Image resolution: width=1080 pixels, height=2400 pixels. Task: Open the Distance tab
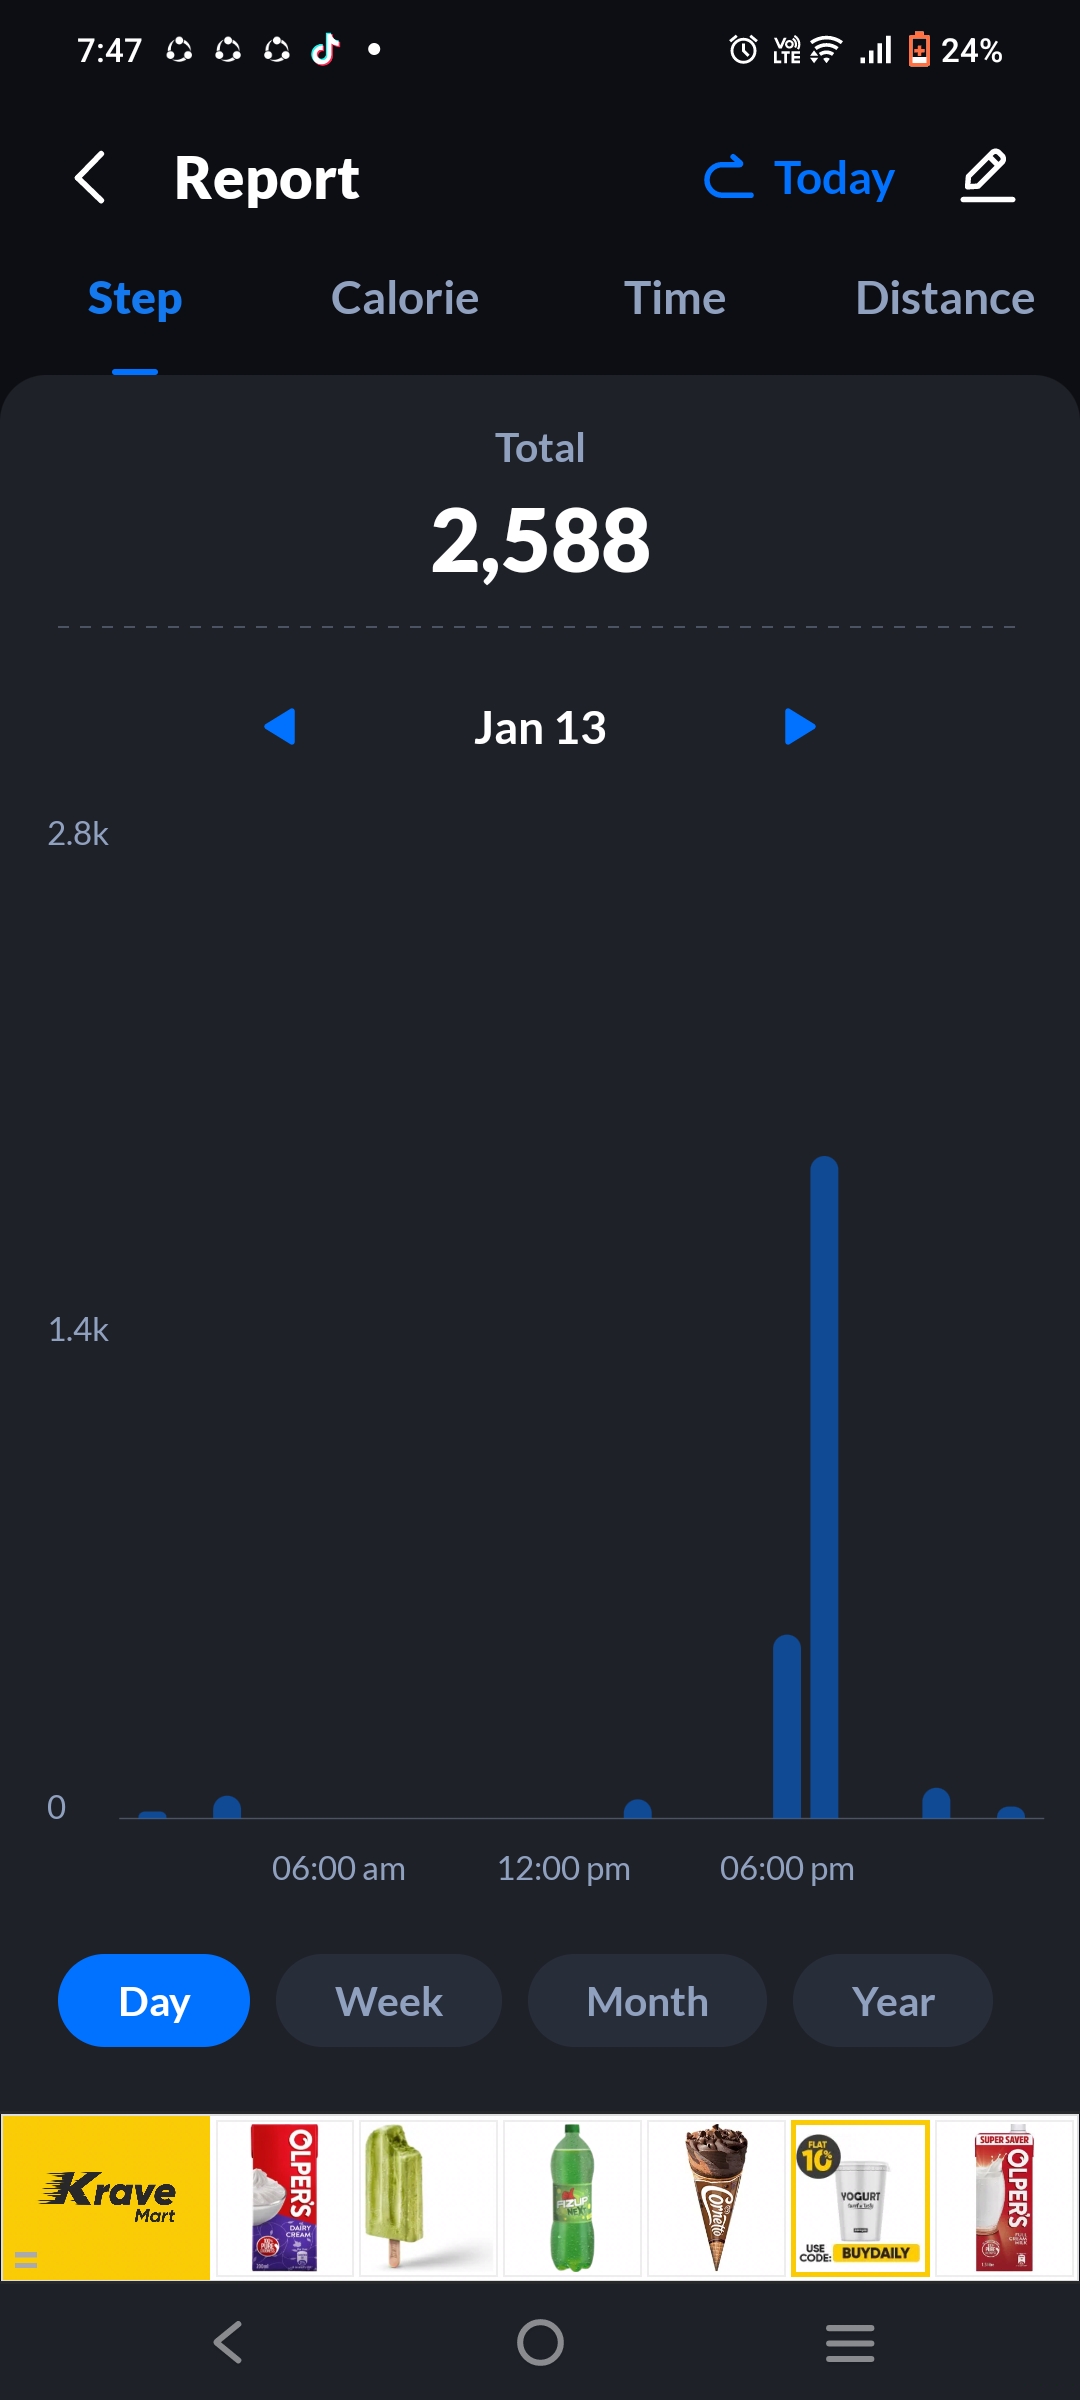[944, 298]
